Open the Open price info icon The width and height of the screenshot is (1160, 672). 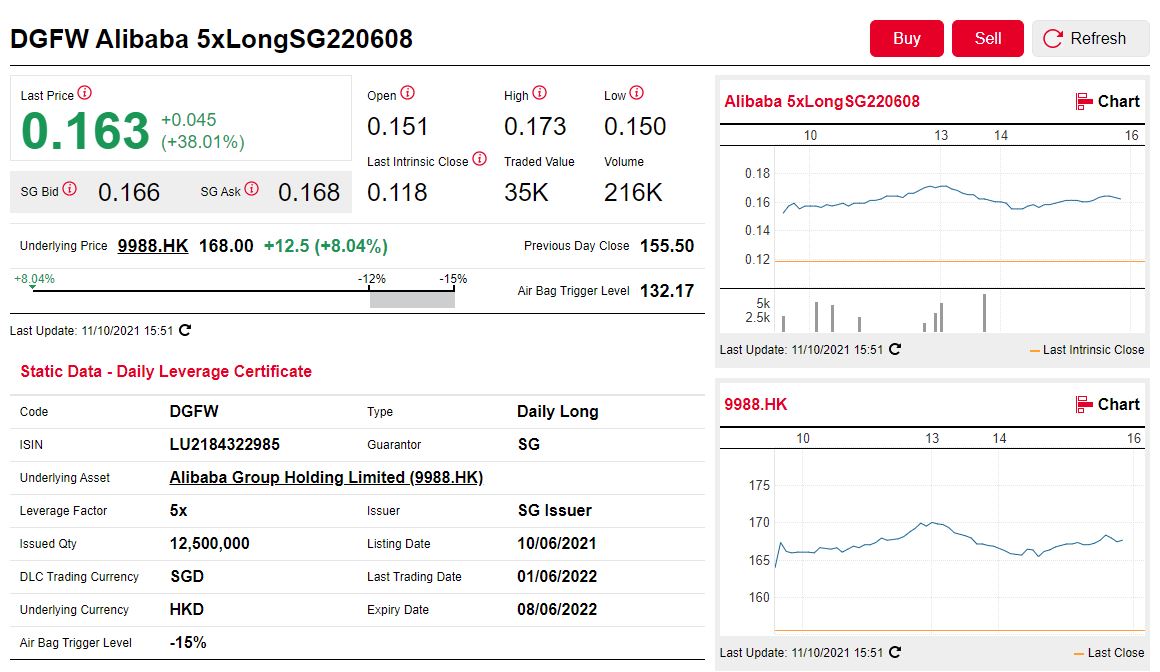408,93
